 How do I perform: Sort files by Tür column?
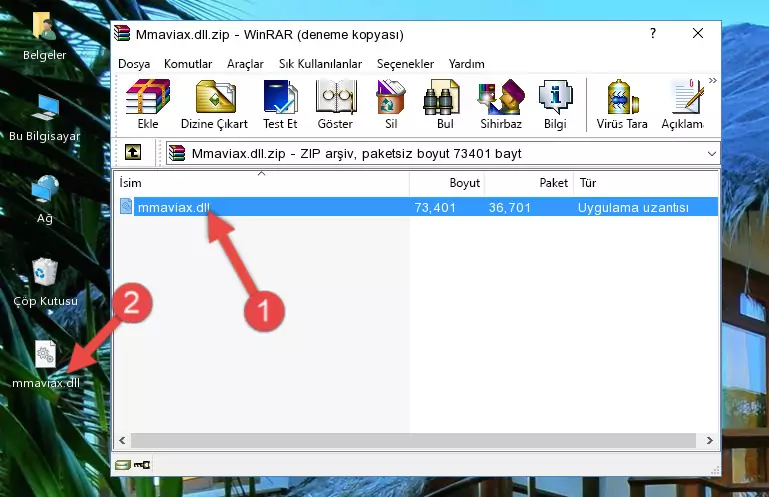646,183
